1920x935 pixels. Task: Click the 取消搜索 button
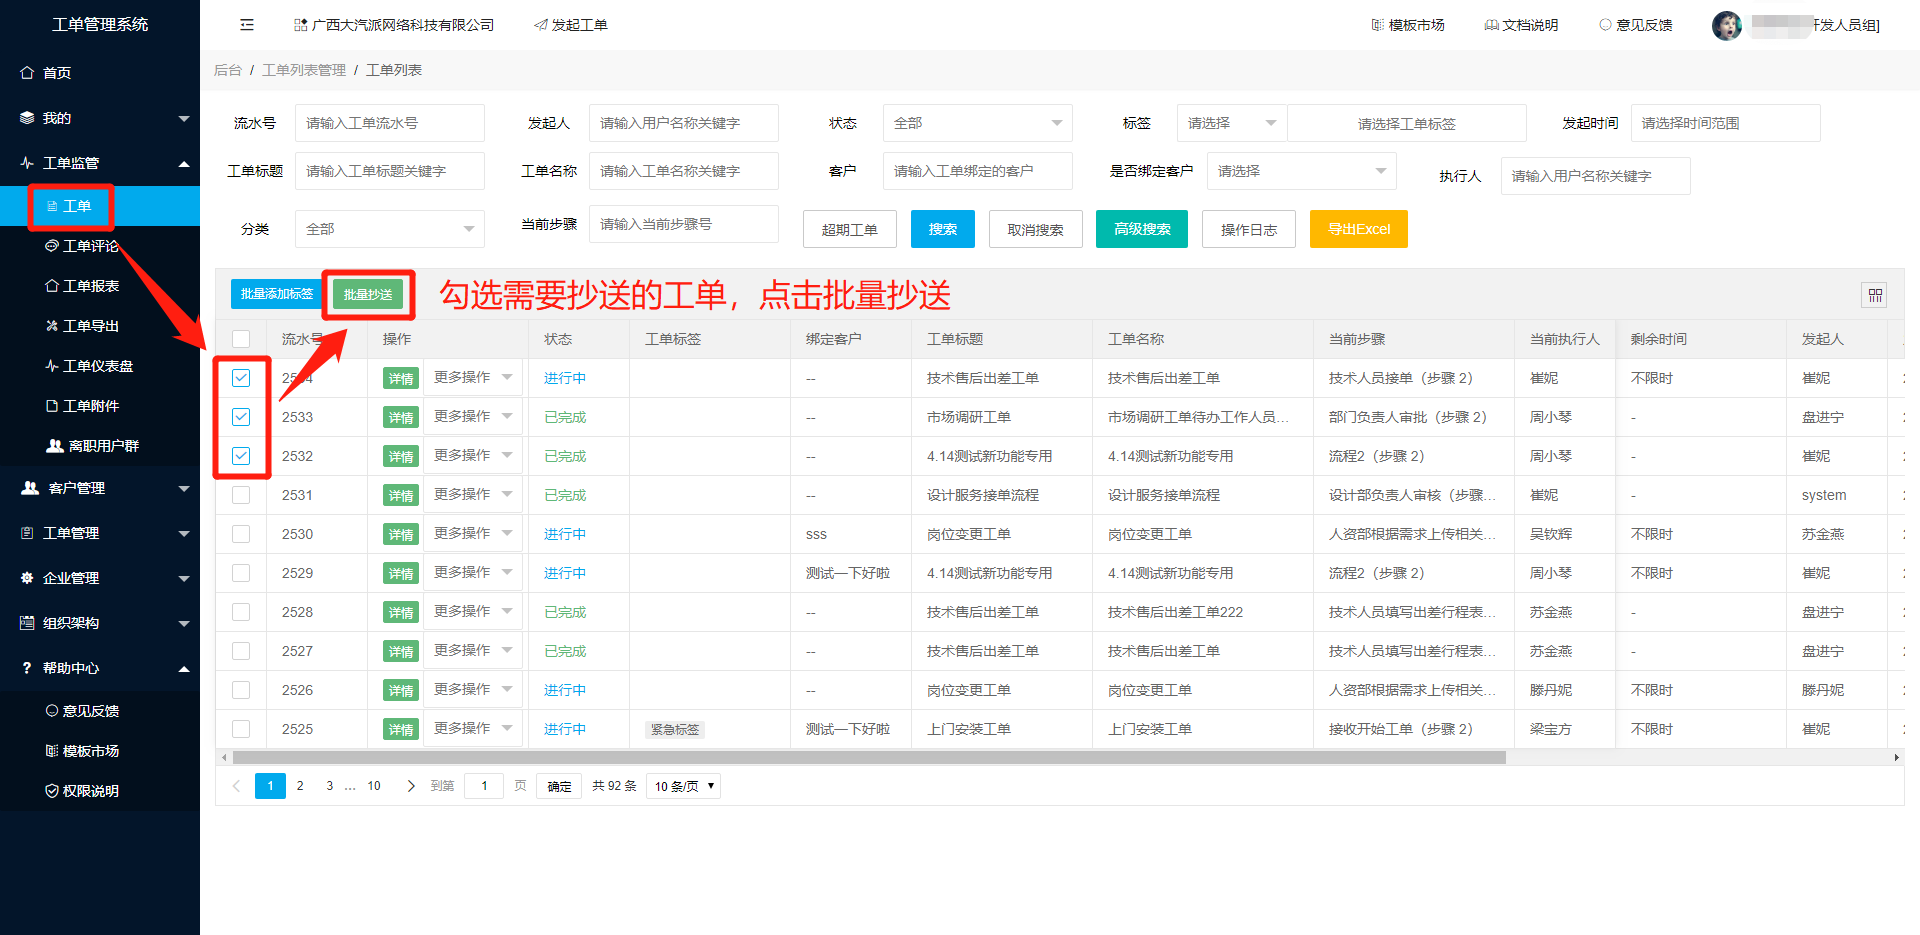(x=1036, y=229)
